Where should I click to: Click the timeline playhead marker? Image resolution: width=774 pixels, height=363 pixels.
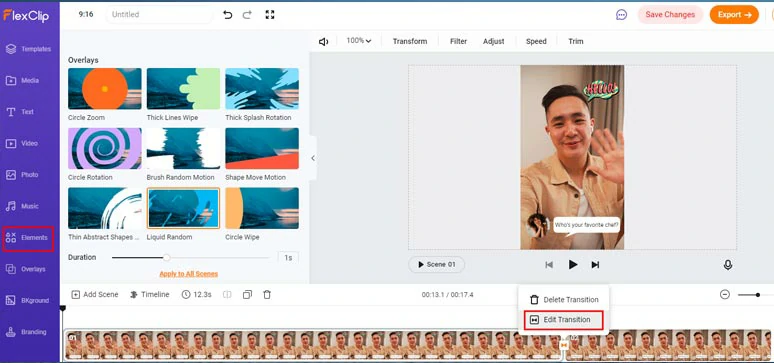[63, 309]
